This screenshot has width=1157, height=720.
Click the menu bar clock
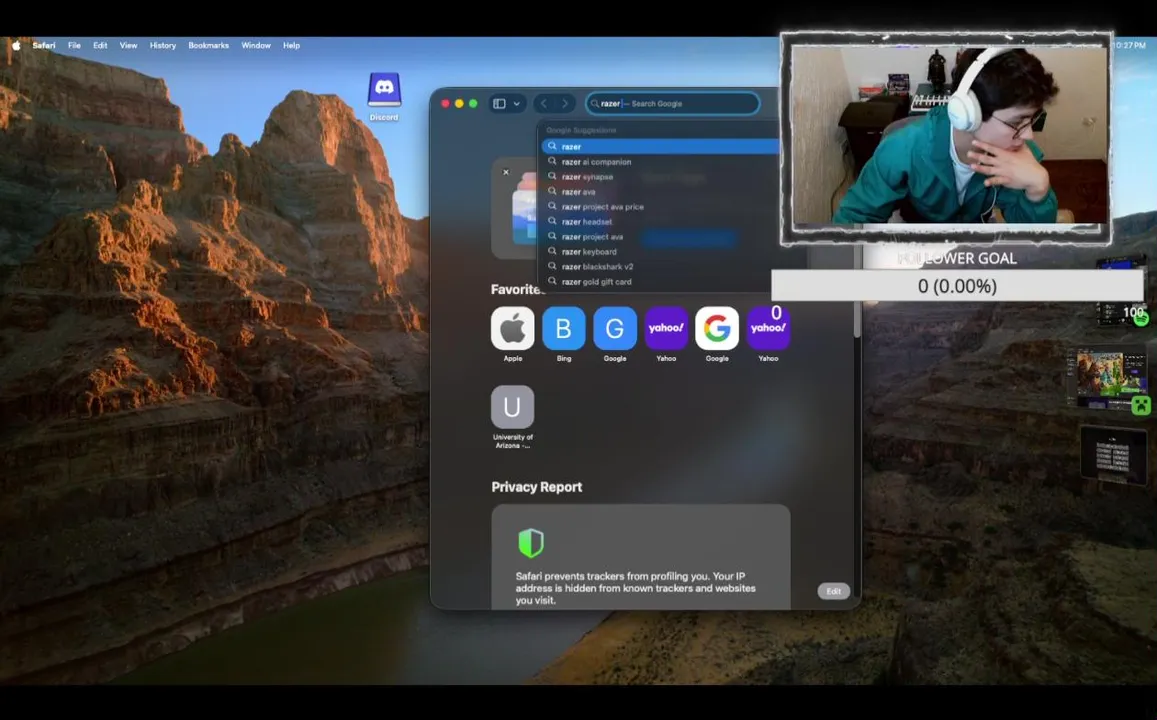point(1130,46)
